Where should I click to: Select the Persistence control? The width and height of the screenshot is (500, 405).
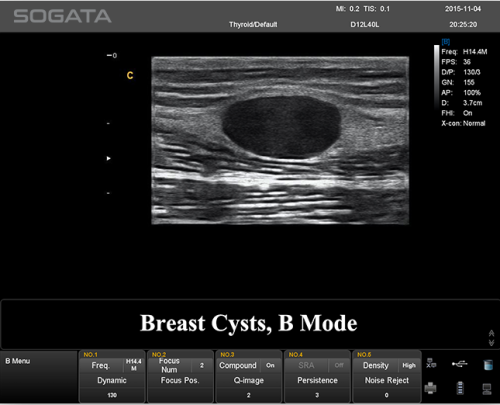tap(317, 380)
